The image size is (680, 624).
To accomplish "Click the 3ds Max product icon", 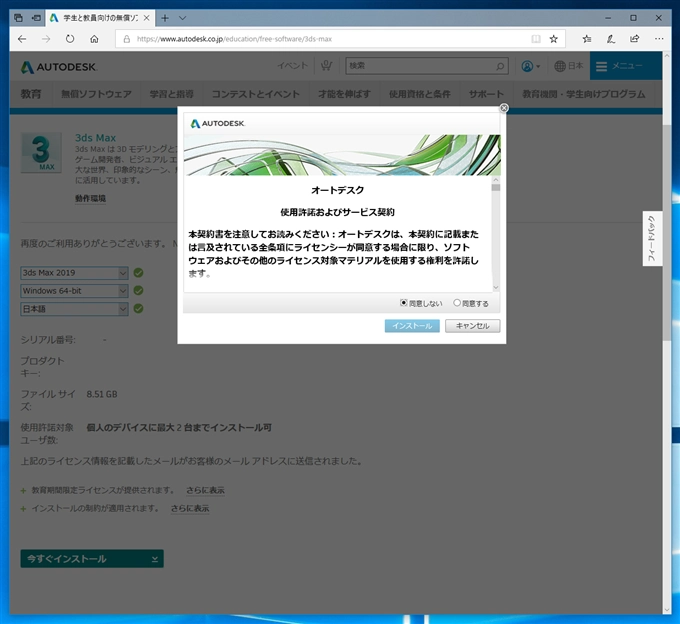I will click(41, 153).
